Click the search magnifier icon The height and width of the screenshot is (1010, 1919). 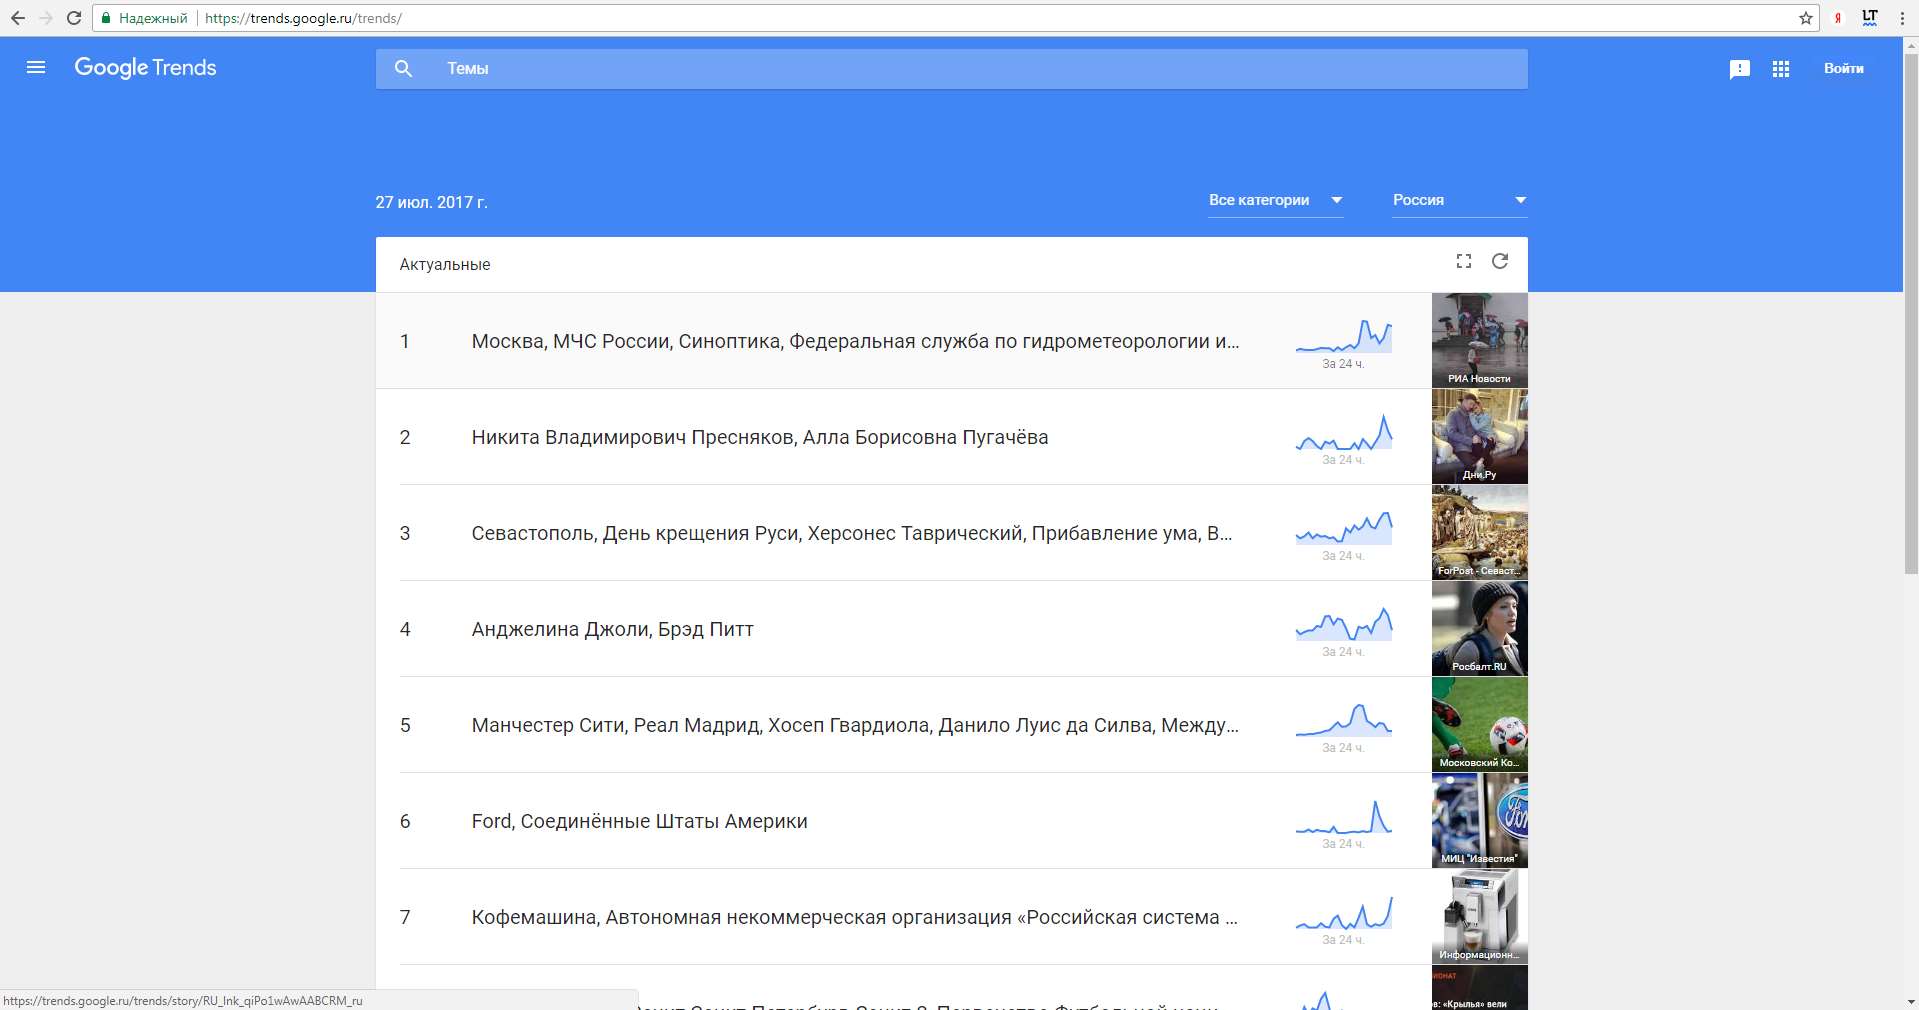coord(403,69)
